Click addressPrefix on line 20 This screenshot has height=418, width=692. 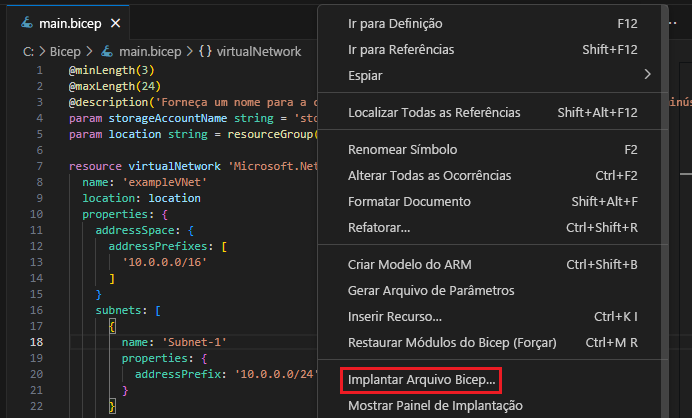click(x=178, y=374)
